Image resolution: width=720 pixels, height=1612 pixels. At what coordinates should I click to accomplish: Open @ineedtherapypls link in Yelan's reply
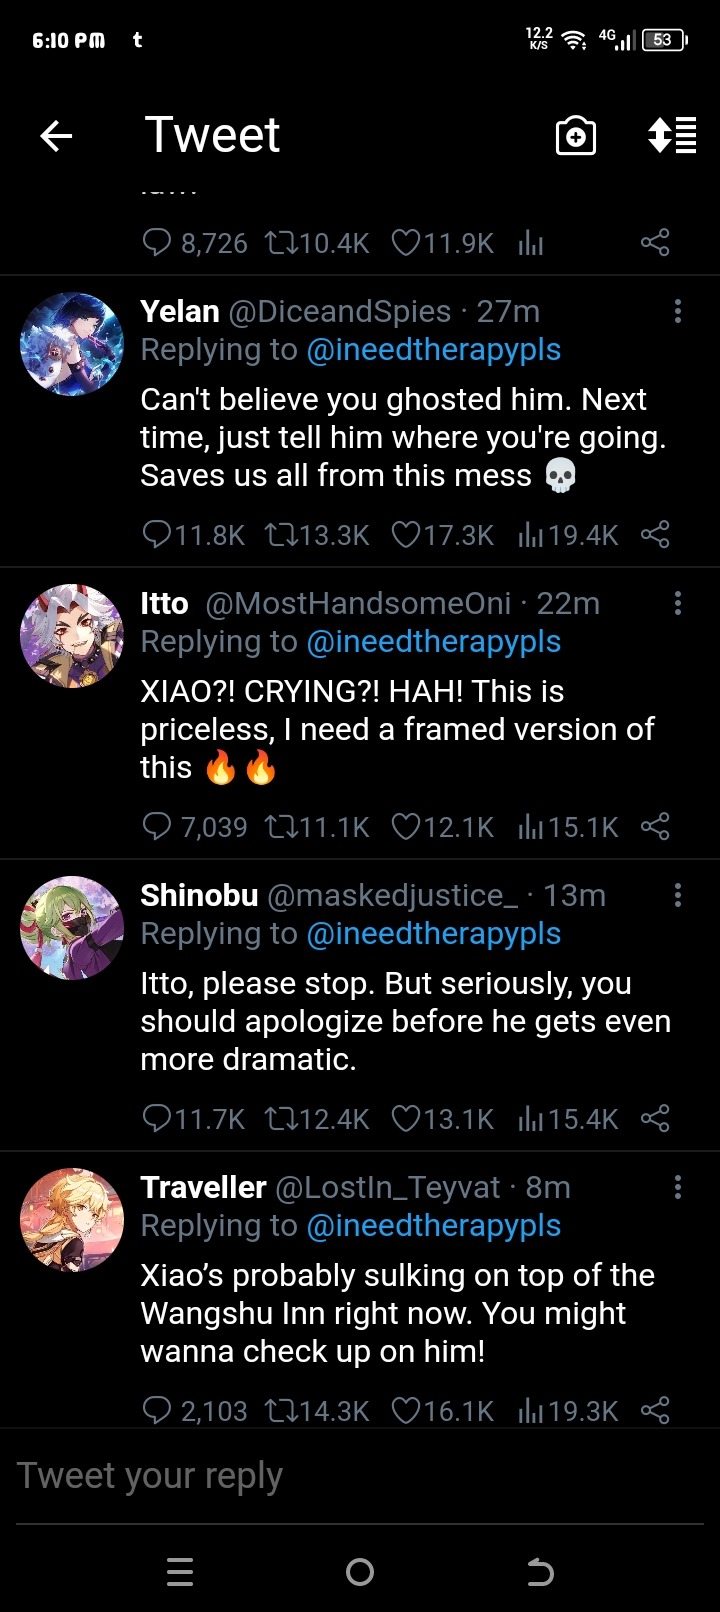click(x=433, y=350)
